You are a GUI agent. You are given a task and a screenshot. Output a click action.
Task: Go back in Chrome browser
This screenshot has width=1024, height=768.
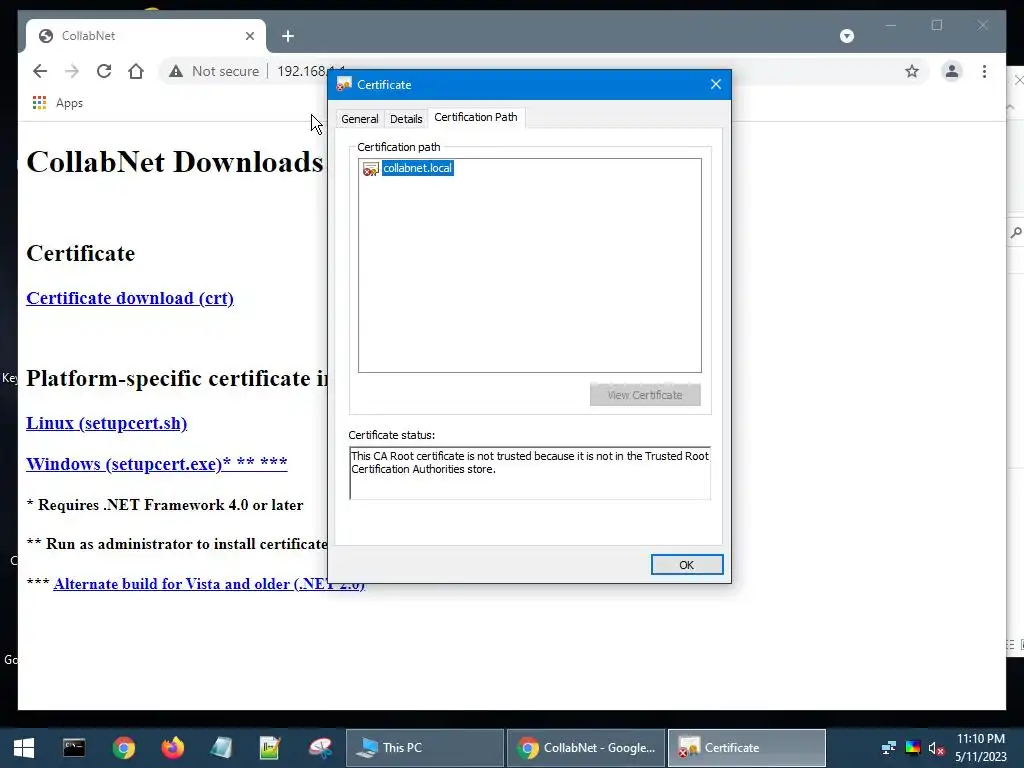coord(40,71)
